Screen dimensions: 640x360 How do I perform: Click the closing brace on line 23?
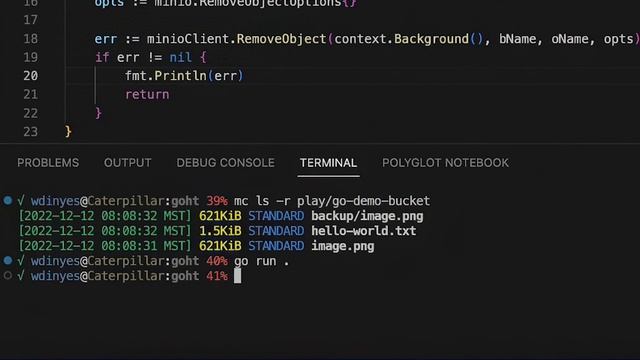(68, 131)
